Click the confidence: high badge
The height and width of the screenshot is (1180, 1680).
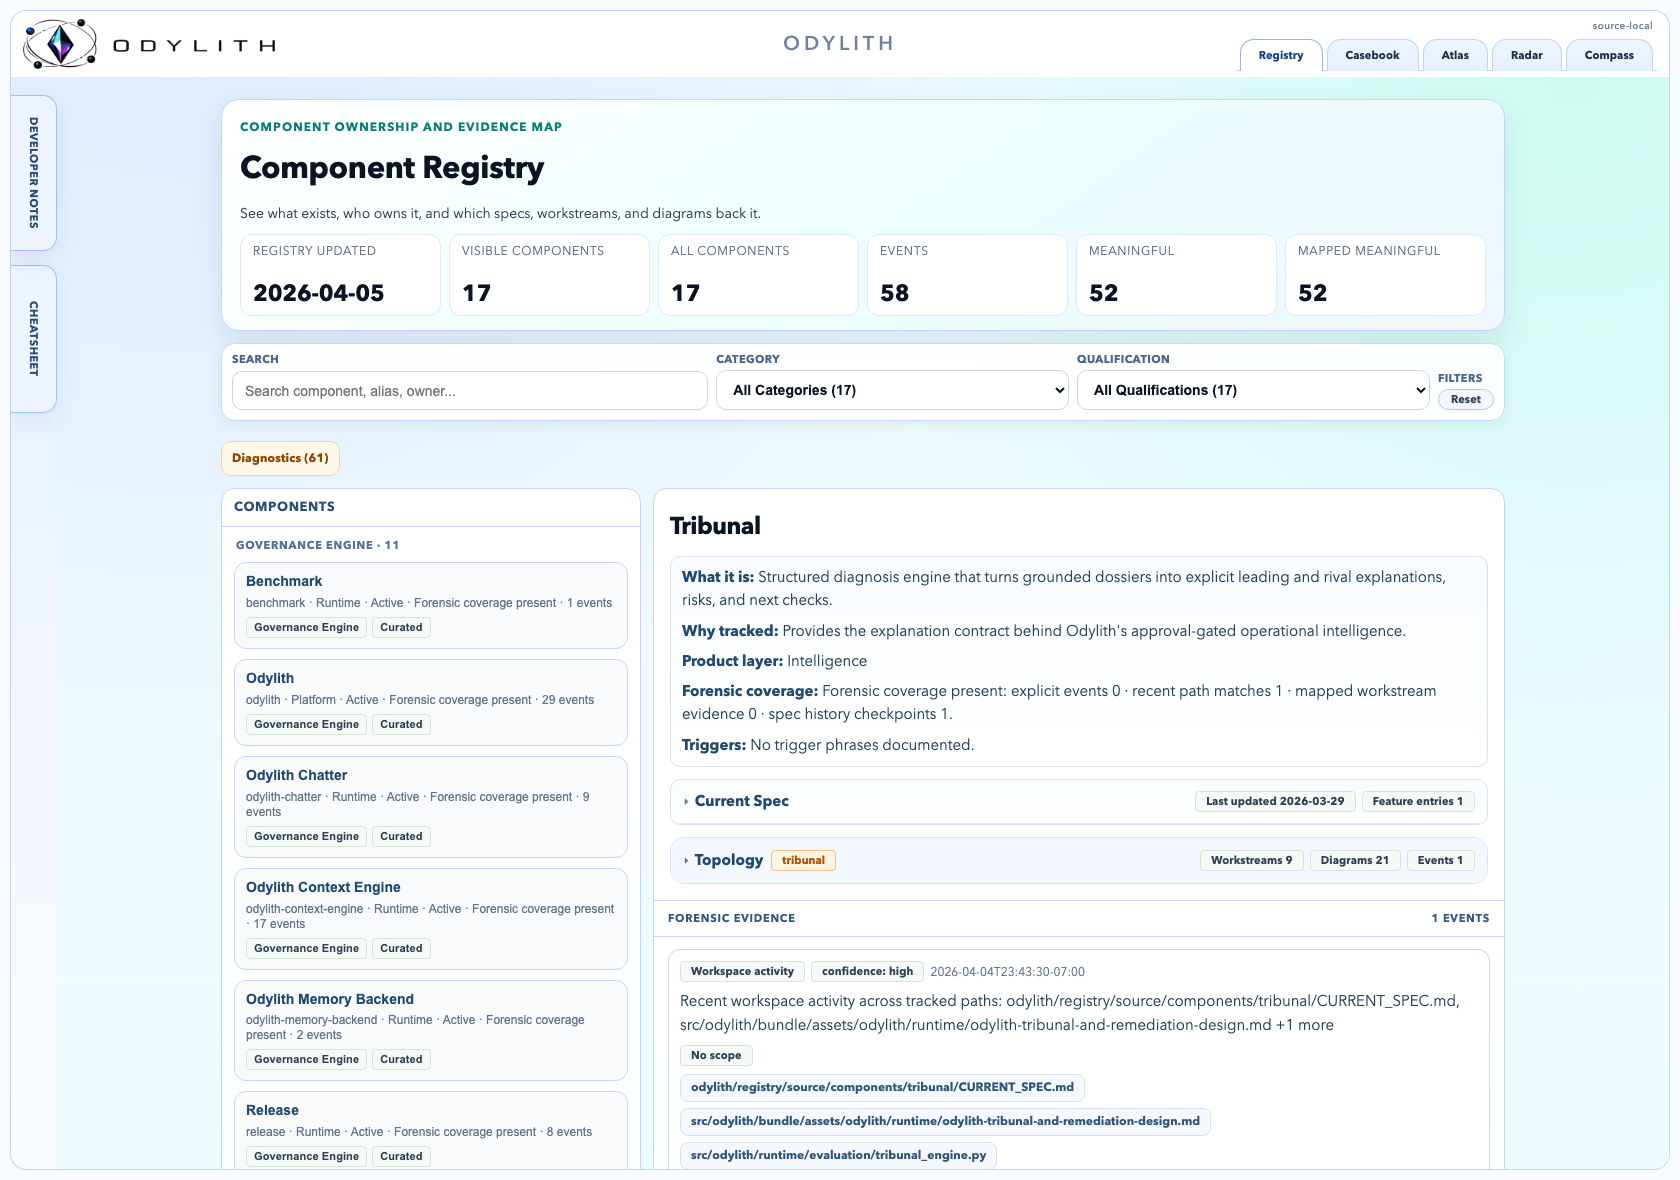(867, 971)
